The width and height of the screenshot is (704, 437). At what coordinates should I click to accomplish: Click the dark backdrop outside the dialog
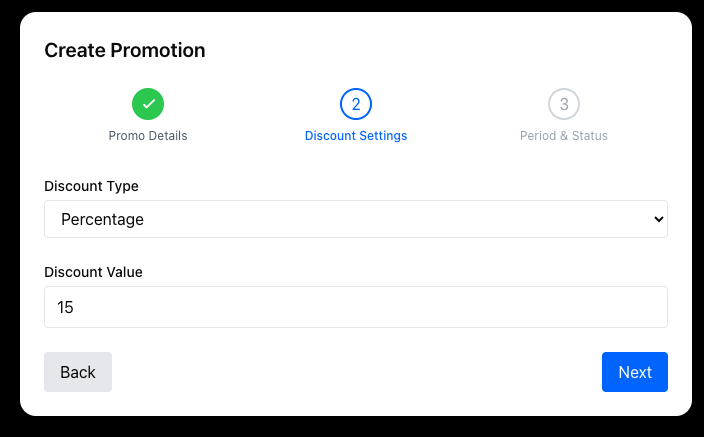(8, 220)
